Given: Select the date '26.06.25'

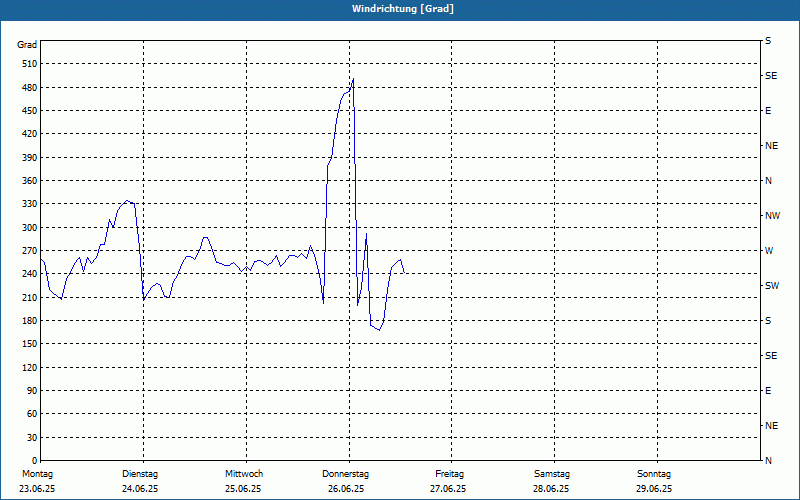Looking at the screenshot, I should [346, 489].
